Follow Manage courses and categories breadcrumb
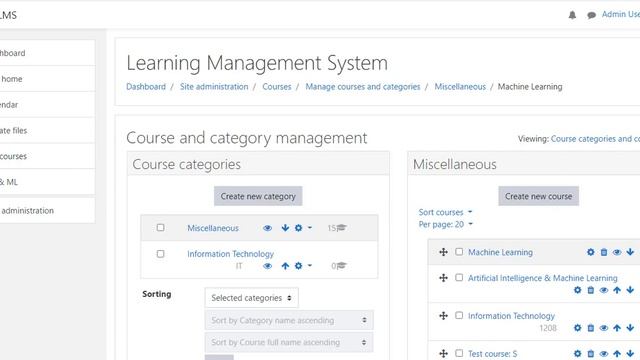 363,87
